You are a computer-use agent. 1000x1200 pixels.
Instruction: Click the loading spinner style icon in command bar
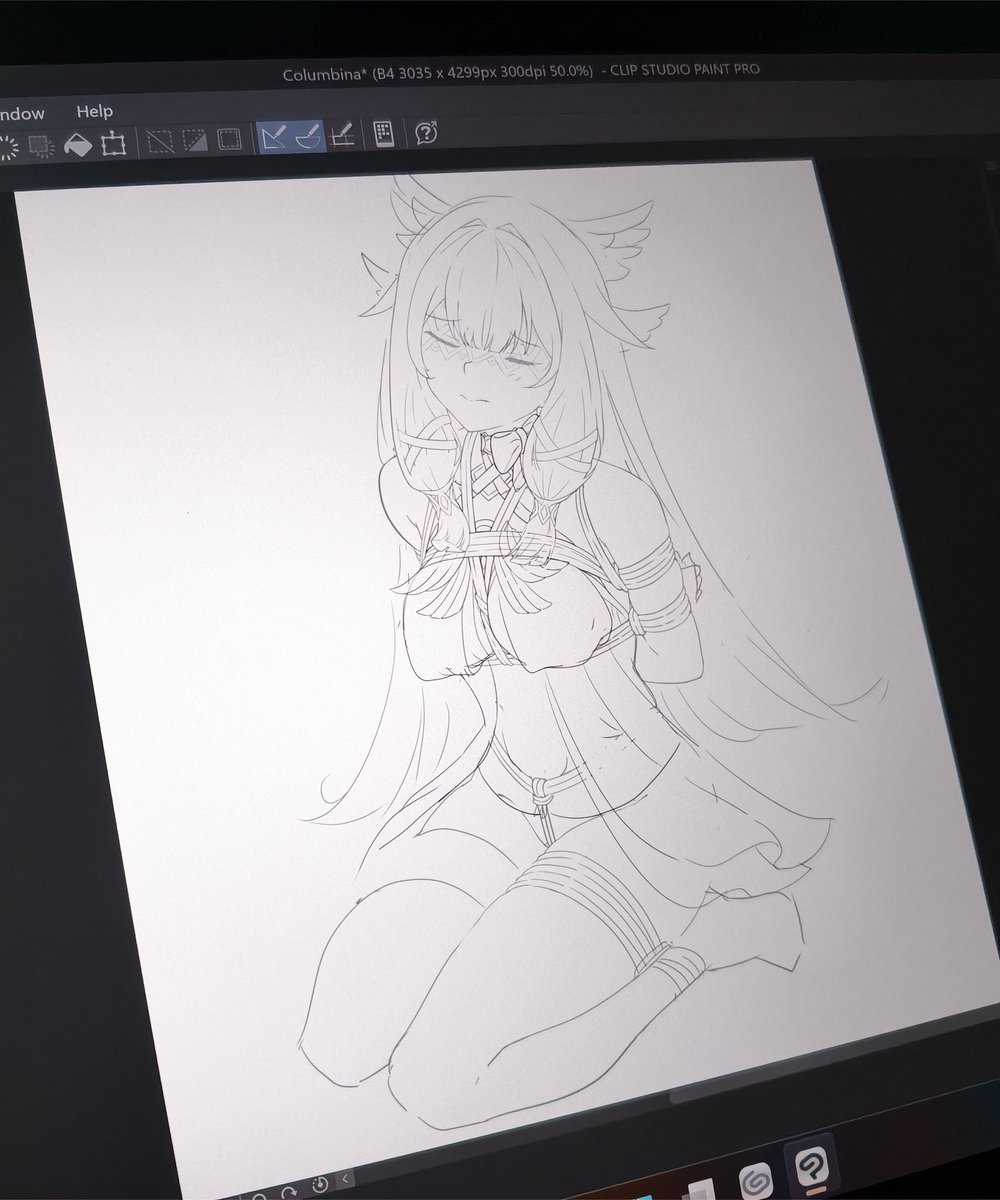(x=8, y=148)
